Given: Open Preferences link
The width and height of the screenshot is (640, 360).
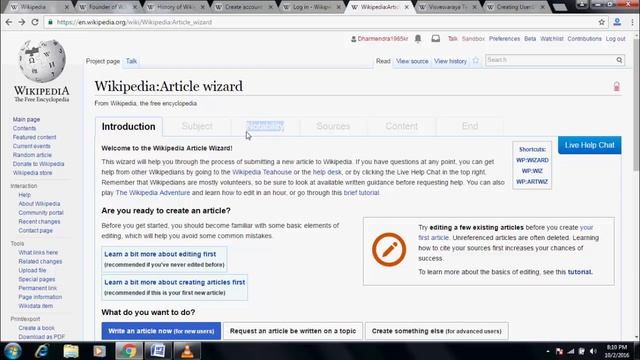Looking at the screenshot, I should click(x=504, y=39).
